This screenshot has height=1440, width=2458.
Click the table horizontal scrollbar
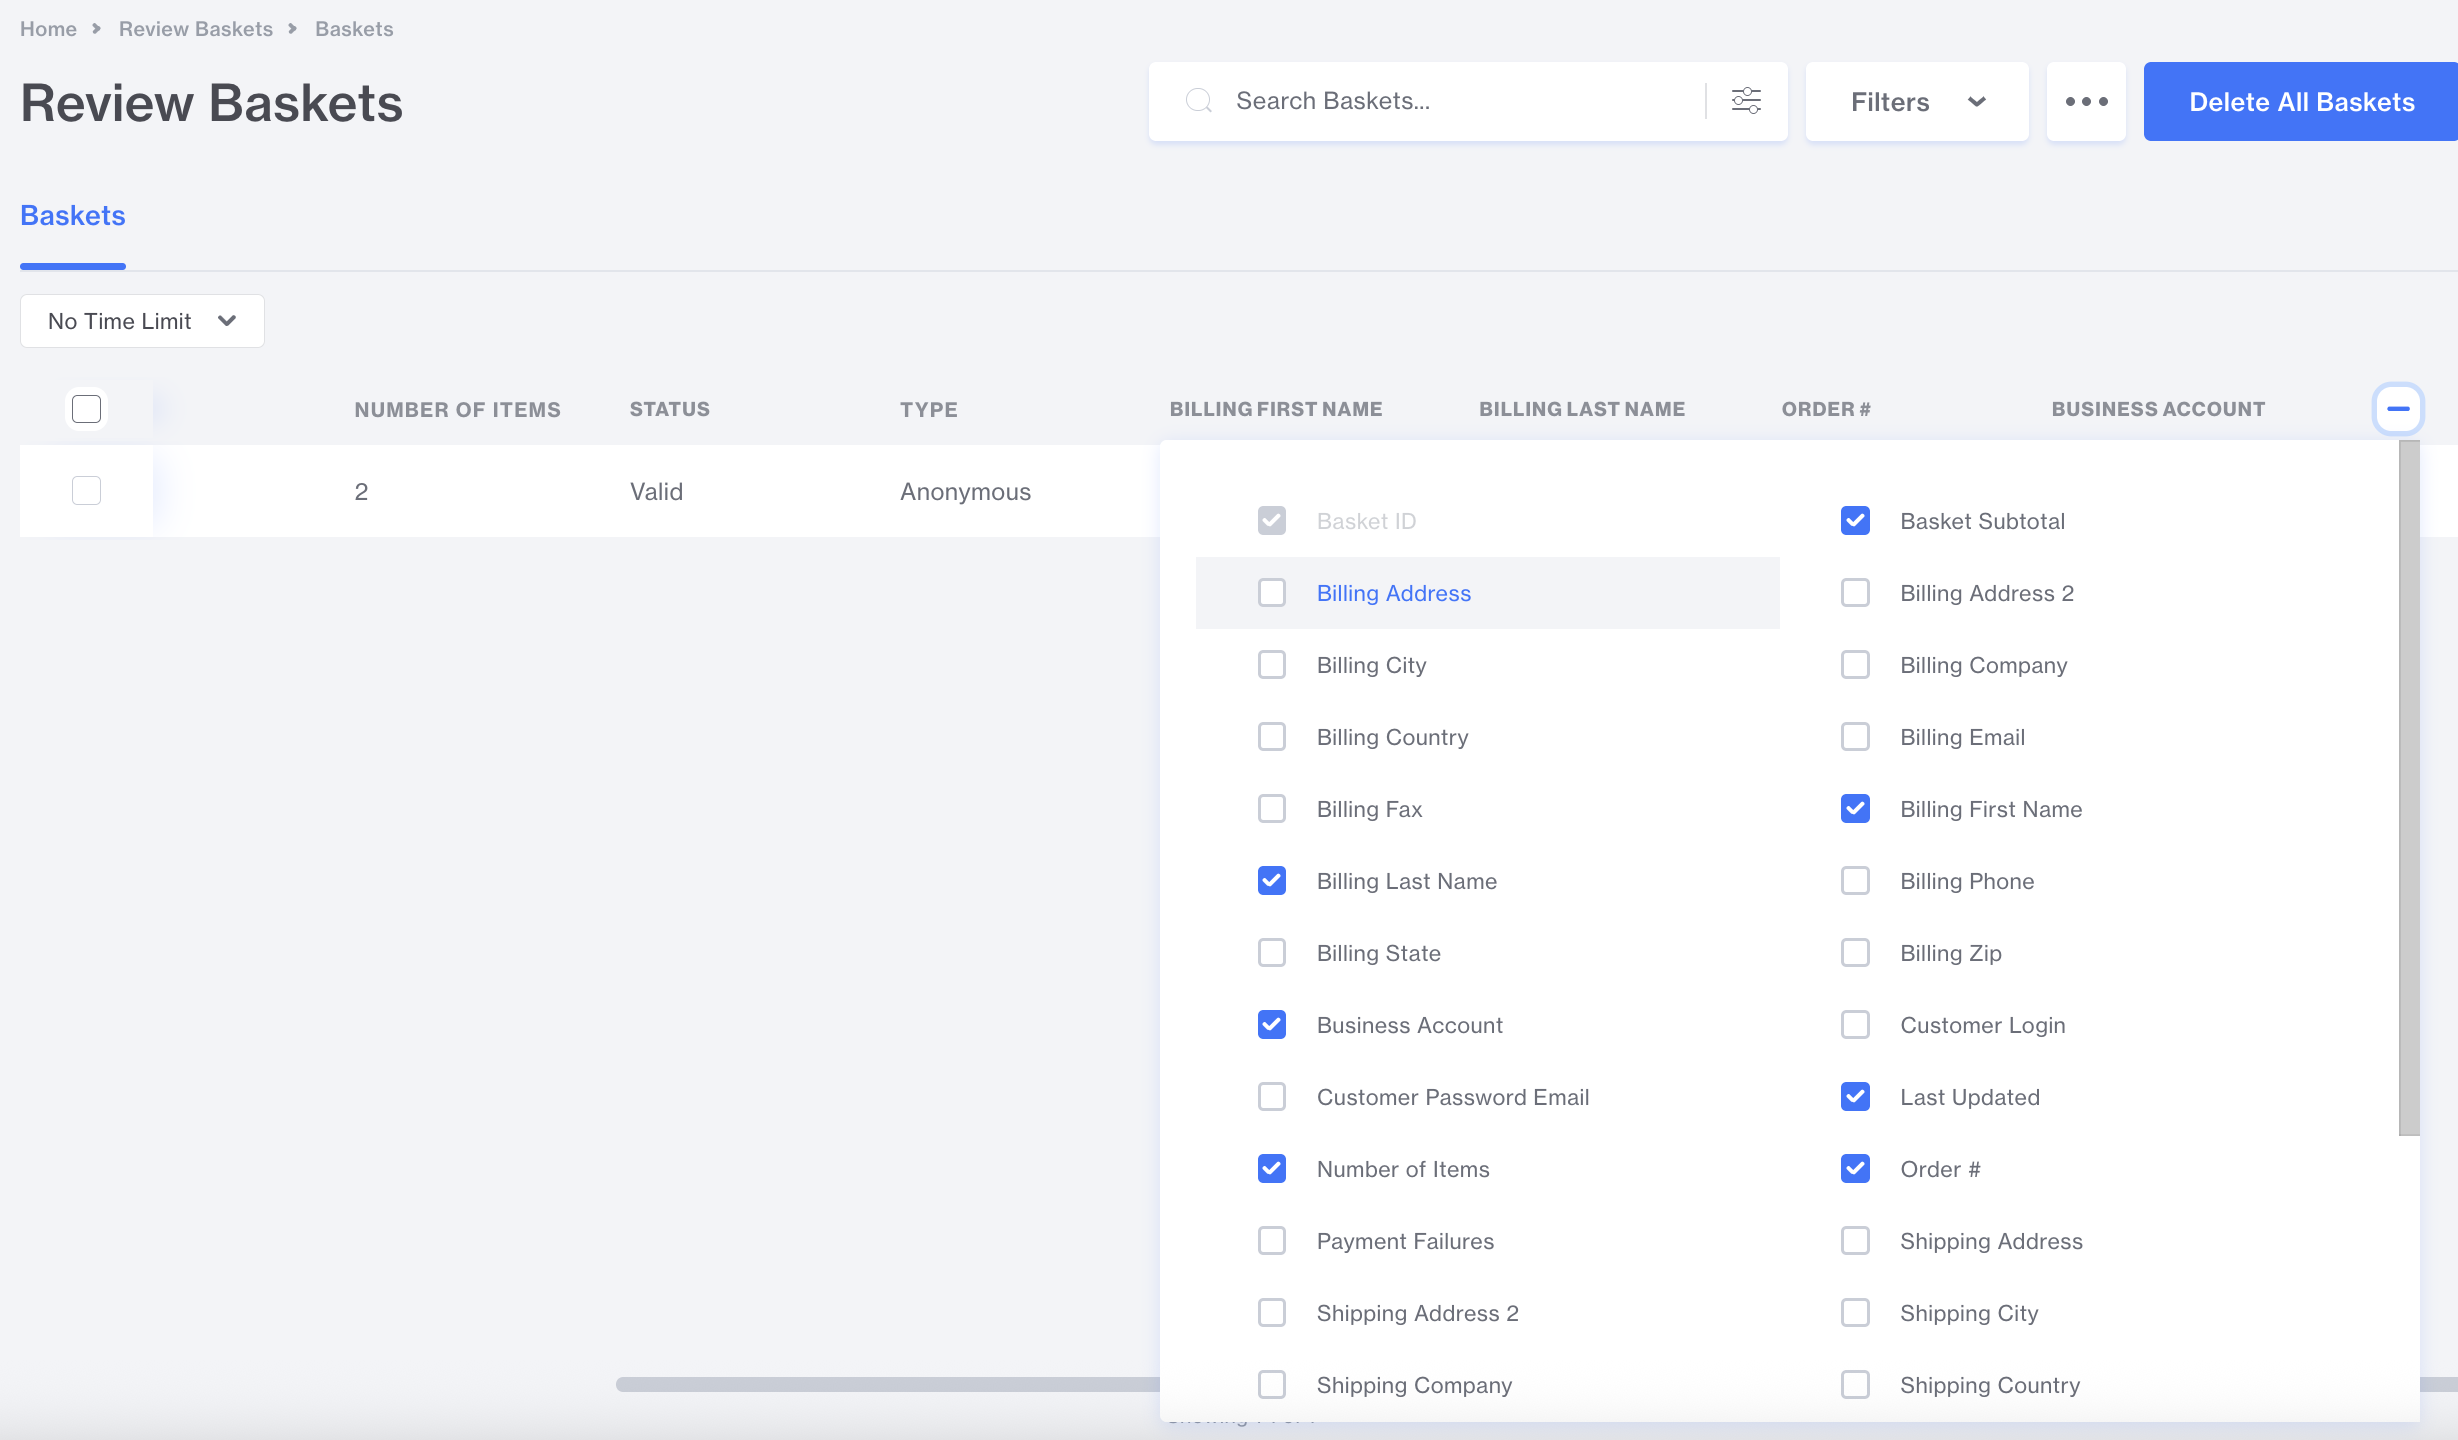pos(888,1384)
